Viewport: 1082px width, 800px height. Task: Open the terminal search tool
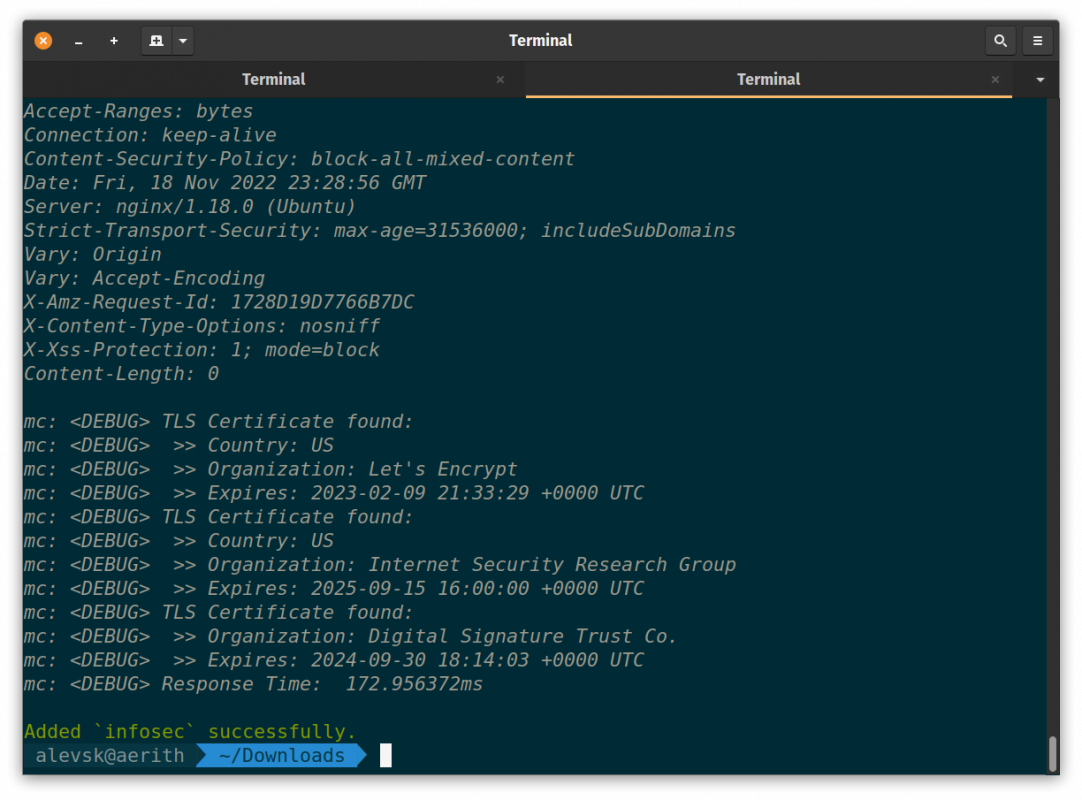pyautogui.click(x=999, y=41)
